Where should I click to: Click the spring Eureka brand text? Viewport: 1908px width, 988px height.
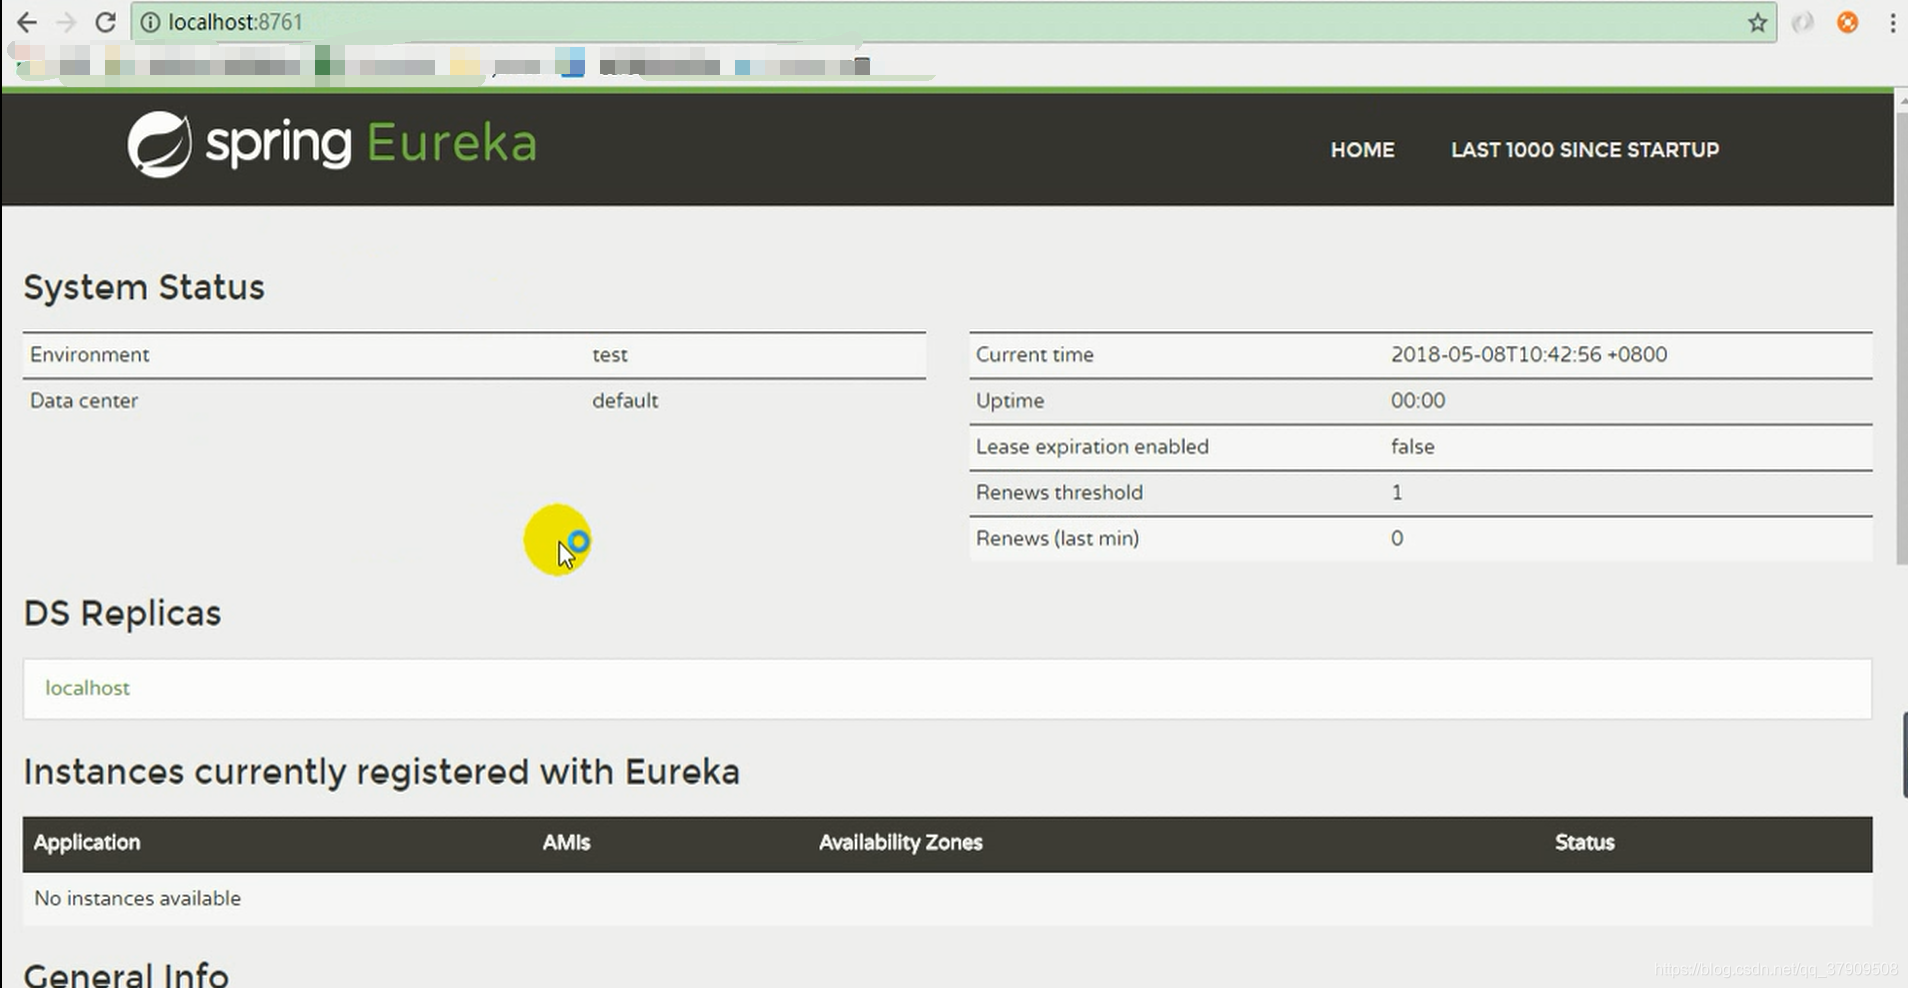point(371,143)
